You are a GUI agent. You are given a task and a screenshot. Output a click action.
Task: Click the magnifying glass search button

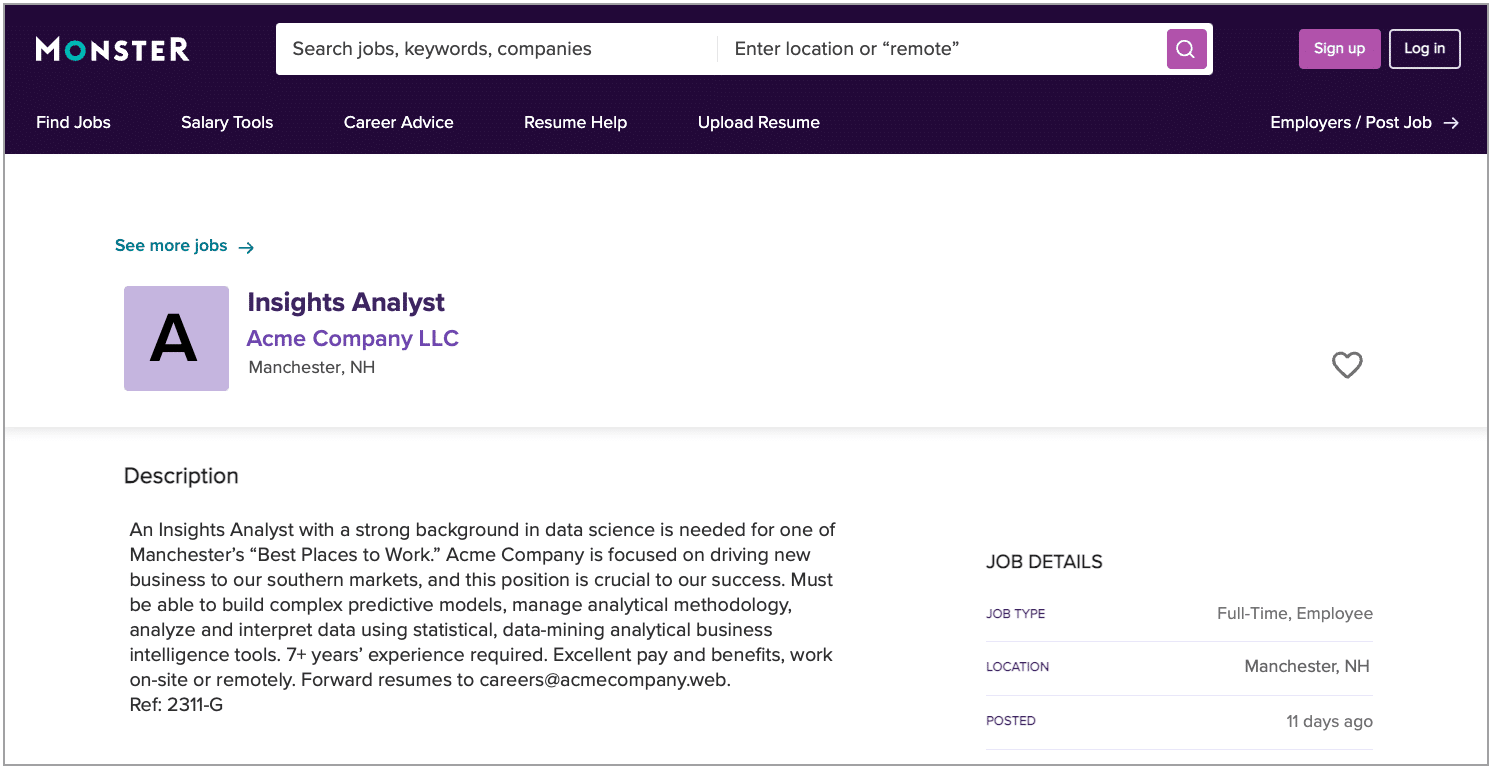tap(1186, 49)
